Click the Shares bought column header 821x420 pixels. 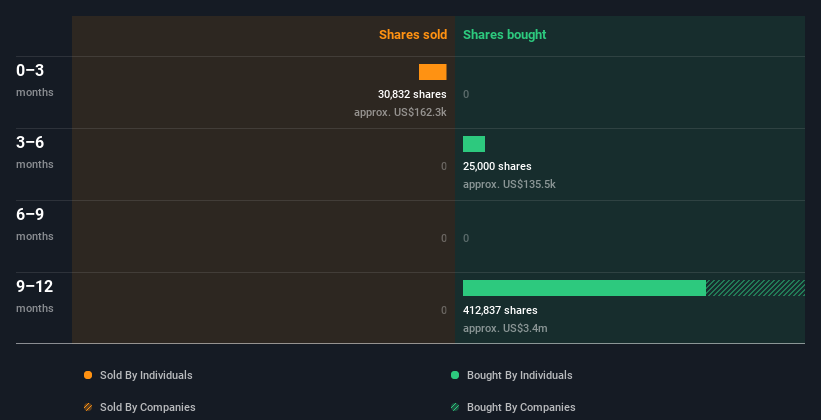[x=504, y=35]
